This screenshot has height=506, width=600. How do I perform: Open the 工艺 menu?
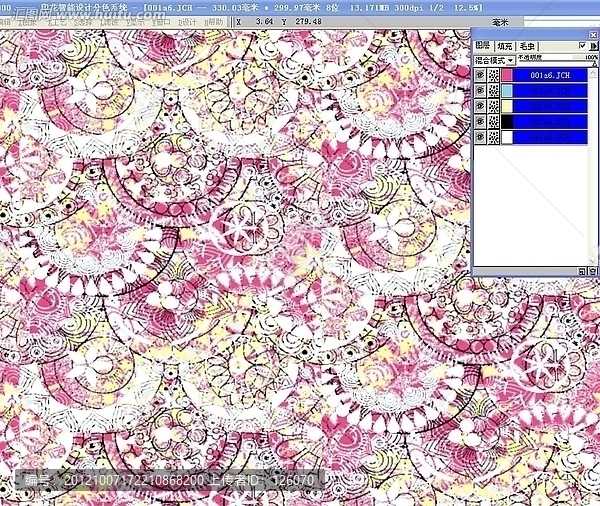tap(57, 22)
